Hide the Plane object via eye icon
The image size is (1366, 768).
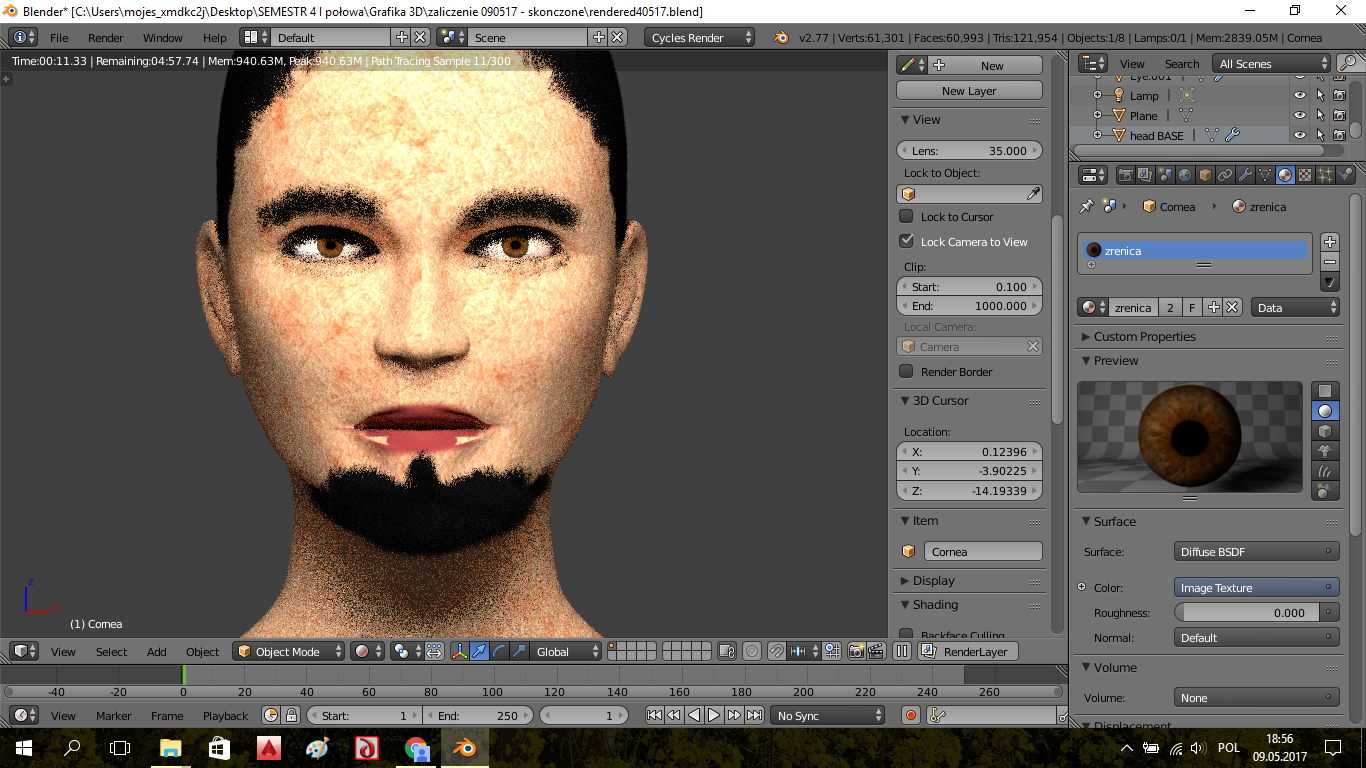[1299, 116]
